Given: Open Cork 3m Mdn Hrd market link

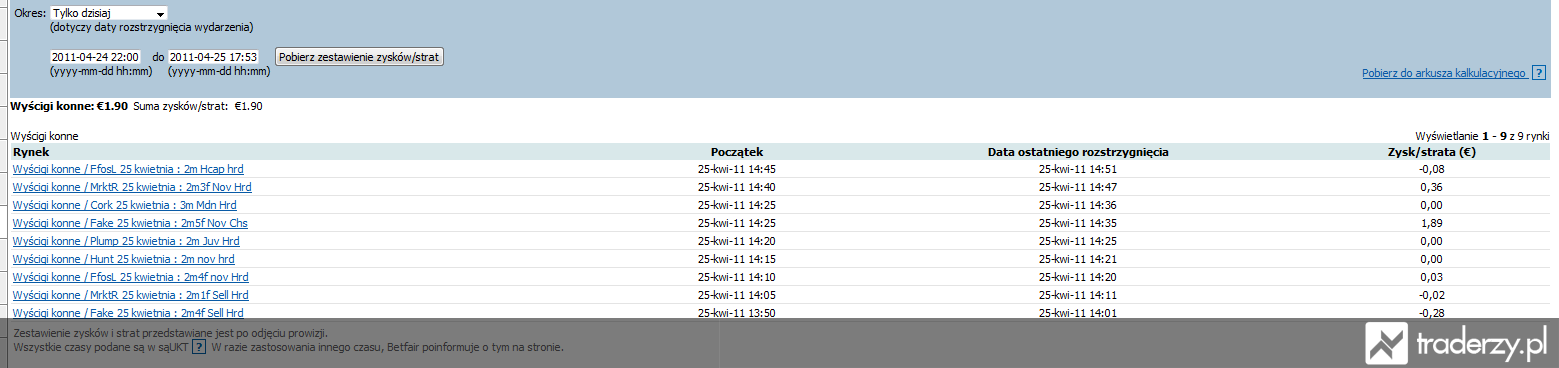Looking at the screenshot, I should (125, 205).
